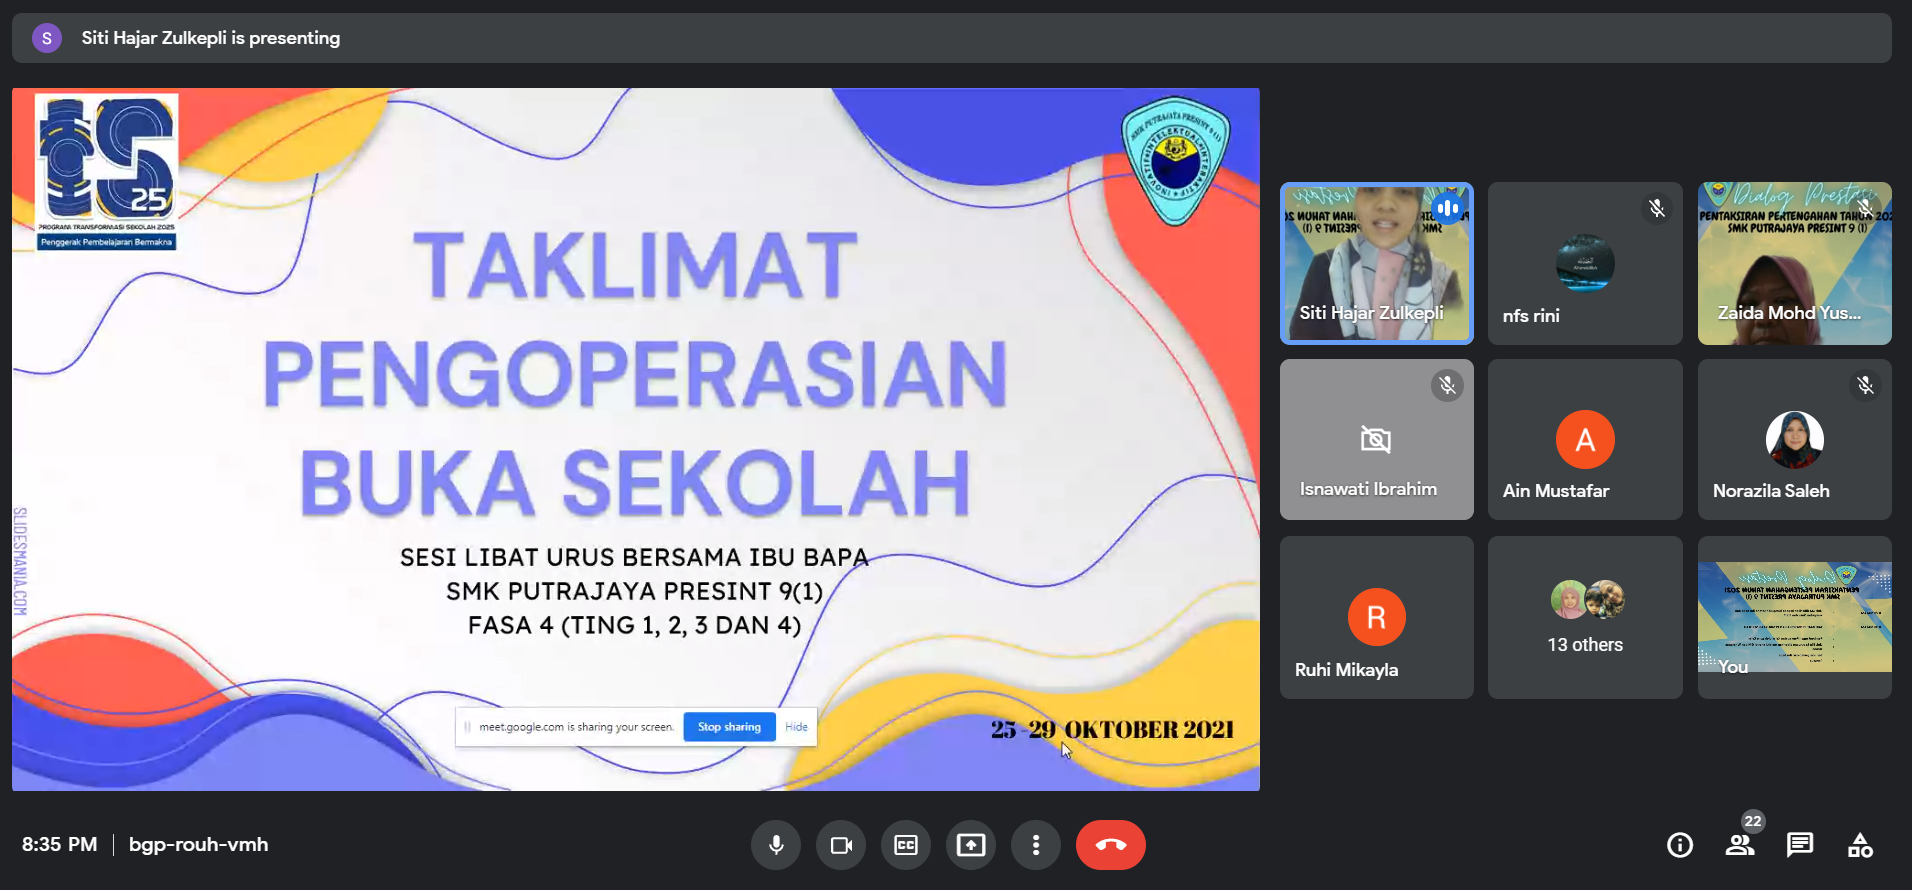Click Norazila Saleh's profile picture tile
This screenshot has width=1912, height=890.
pyautogui.click(x=1794, y=440)
